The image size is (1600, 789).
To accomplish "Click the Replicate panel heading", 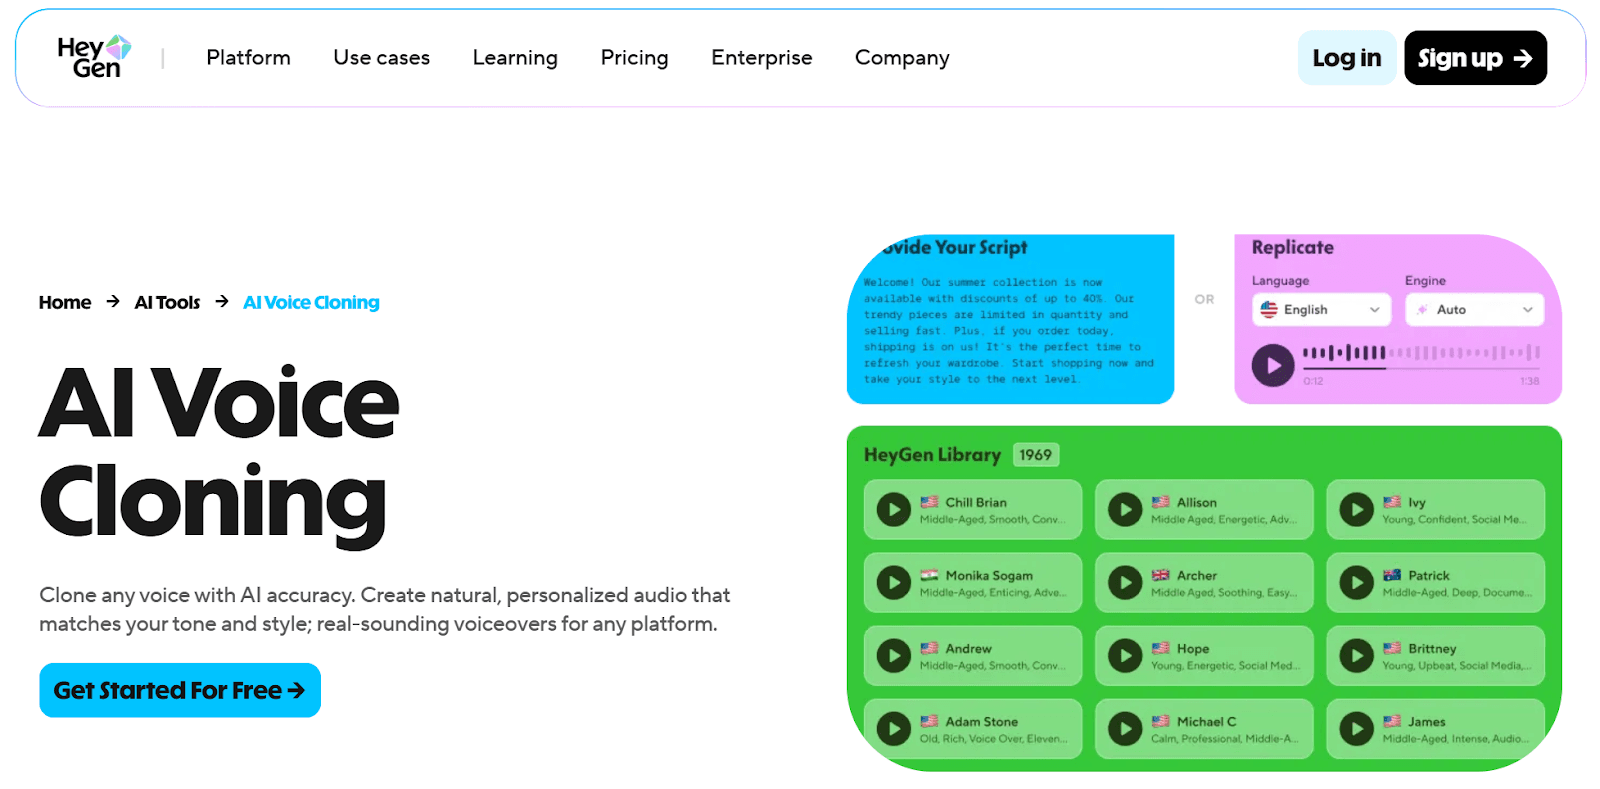I will click(x=1292, y=247).
